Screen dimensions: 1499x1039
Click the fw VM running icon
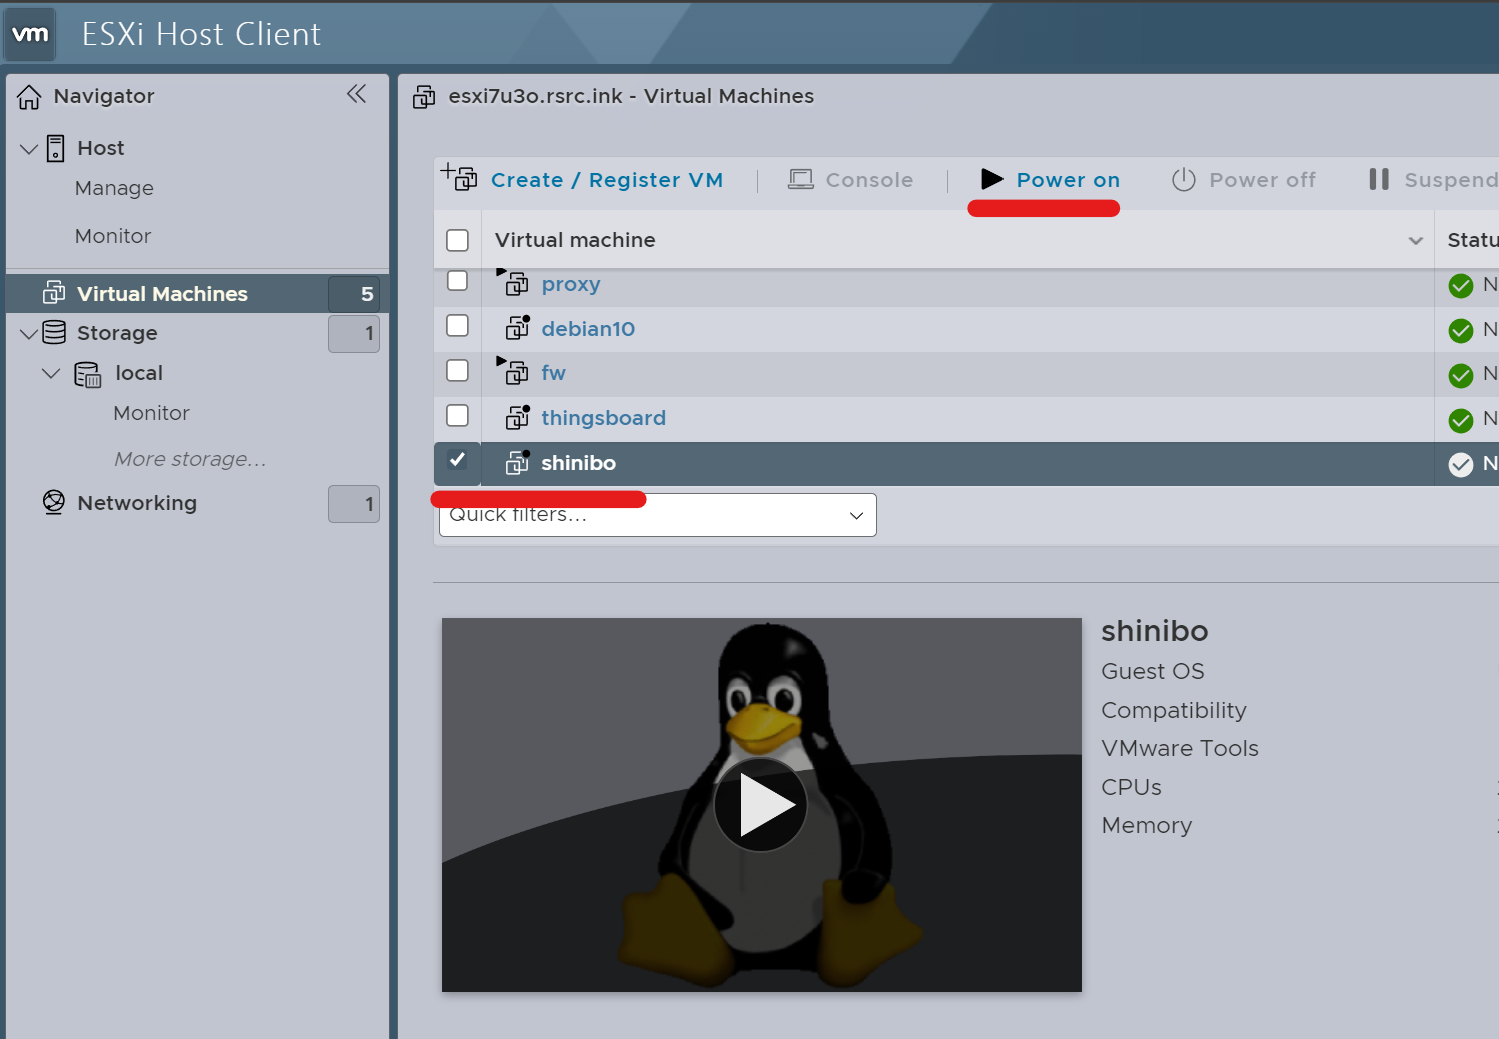[513, 371]
